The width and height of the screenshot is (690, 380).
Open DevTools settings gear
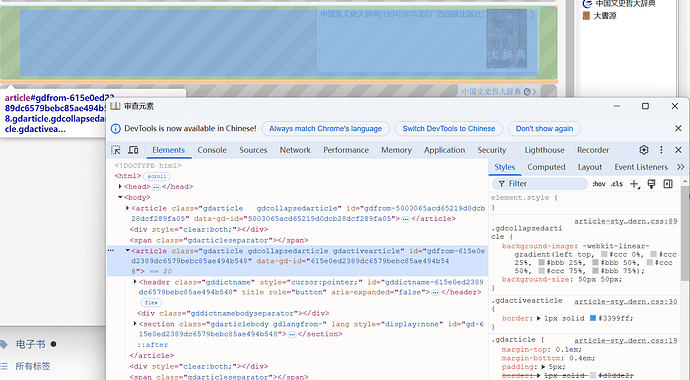644,150
